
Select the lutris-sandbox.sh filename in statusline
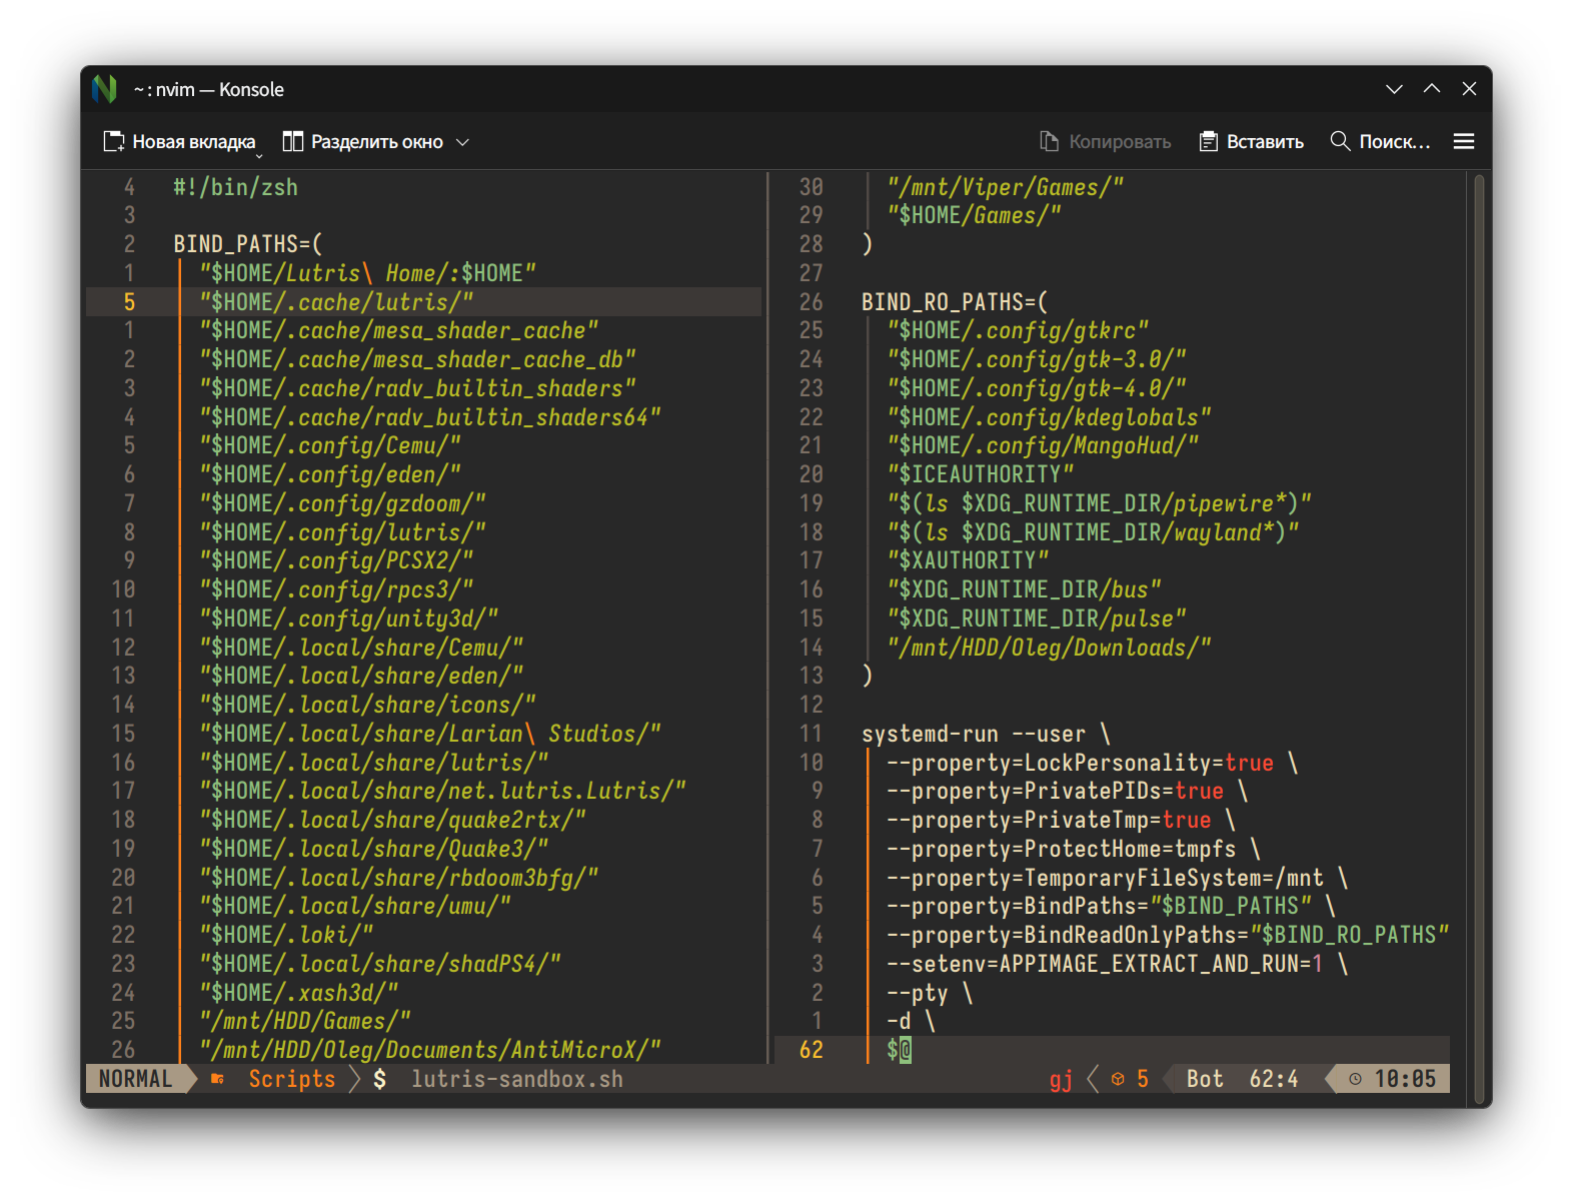click(516, 1079)
